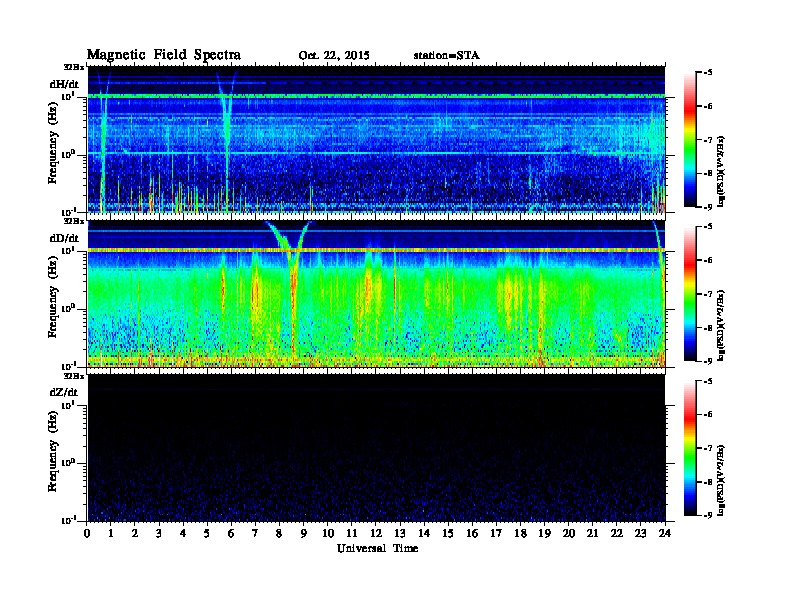This screenshot has width=792, height=612.
Task: Click the '-7' tick on dD/dt color bar
Action: (708, 294)
